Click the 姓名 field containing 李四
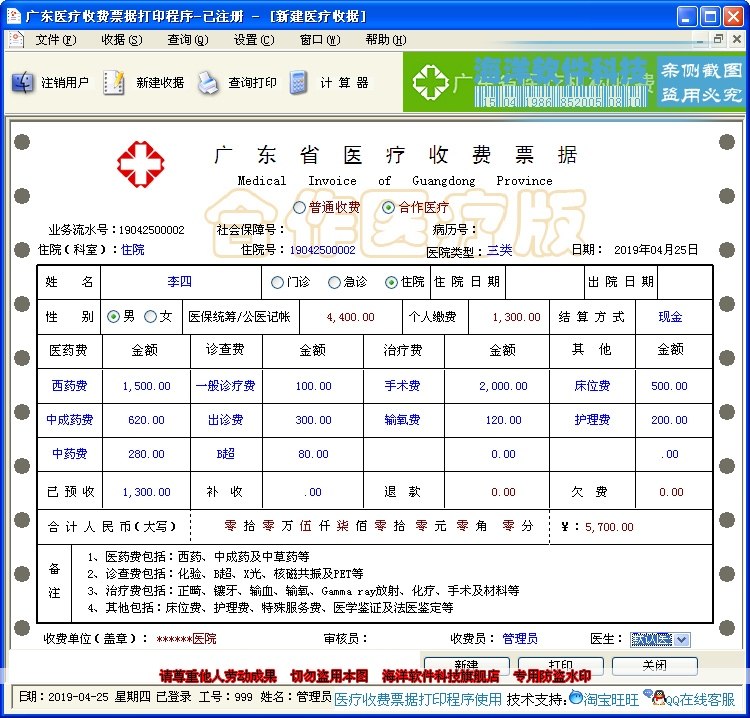The width and height of the screenshot is (750, 718). (x=180, y=282)
